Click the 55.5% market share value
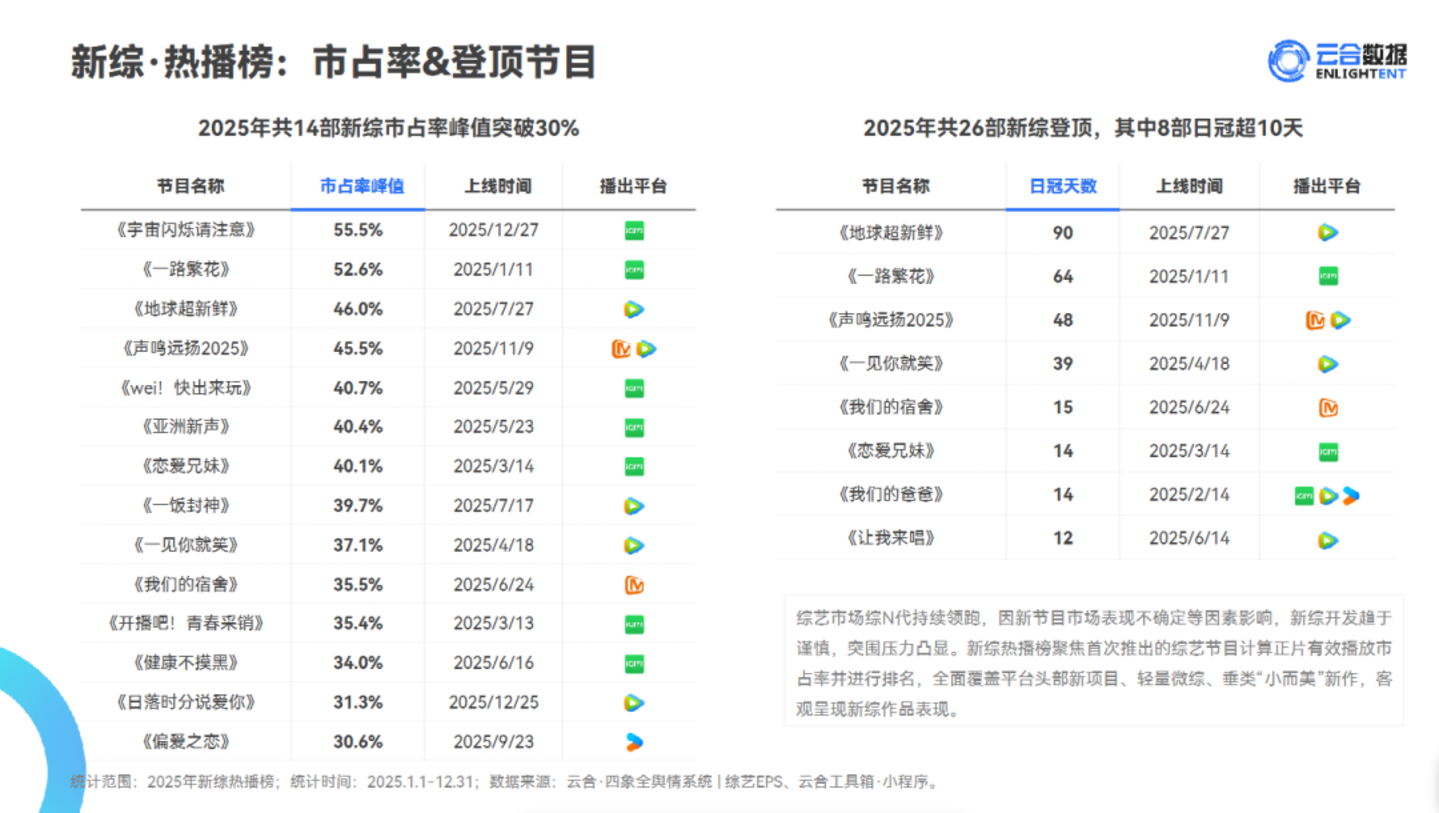Image resolution: width=1439 pixels, height=813 pixels. pos(358,230)
